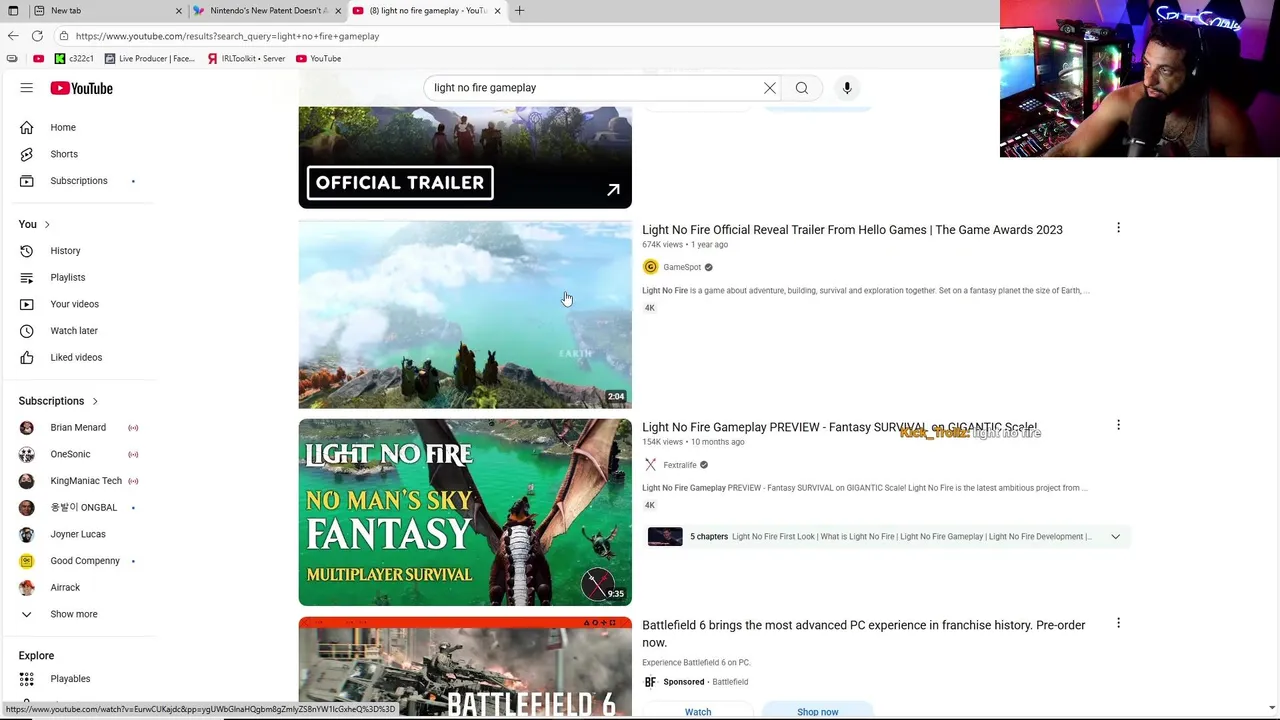Expand the 5 chapters dropdown
The image size is (1280, 720).
tap(1115, 537)
